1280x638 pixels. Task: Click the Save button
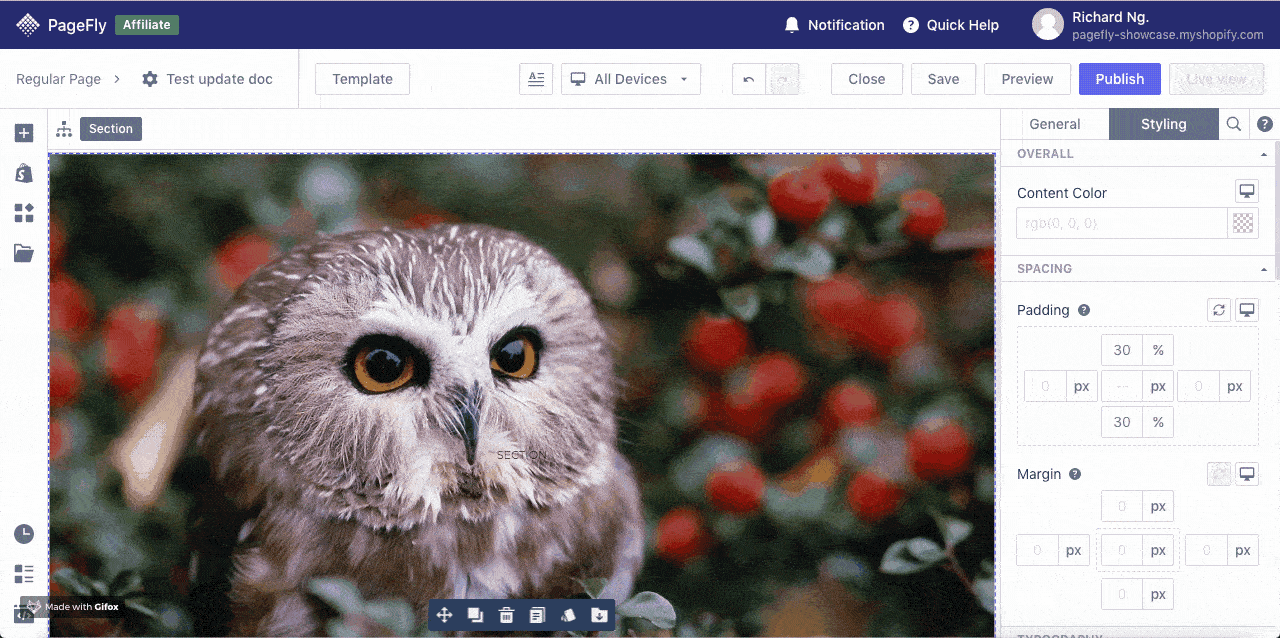(943, 79)
